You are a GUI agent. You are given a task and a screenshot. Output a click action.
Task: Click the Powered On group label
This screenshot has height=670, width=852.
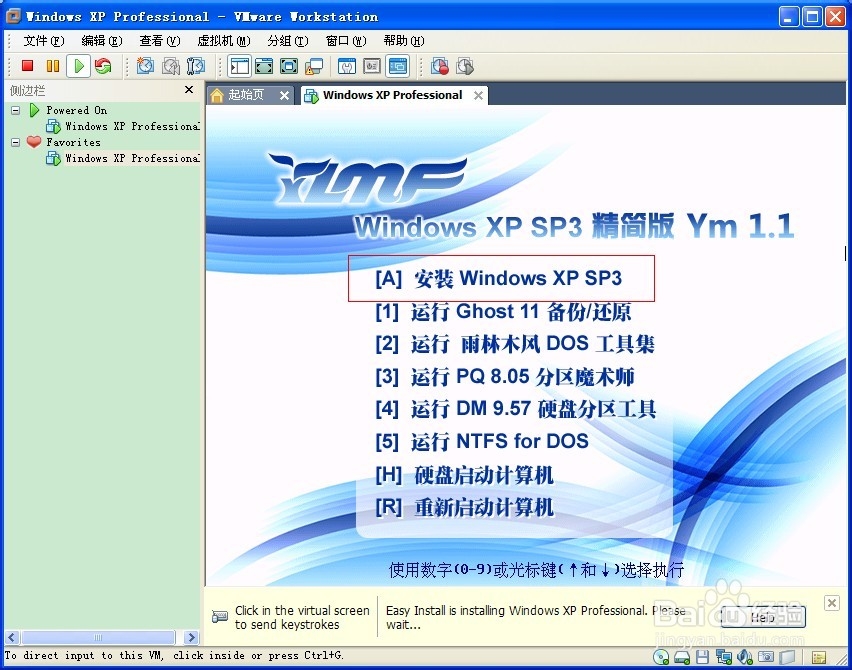[76, 110]
